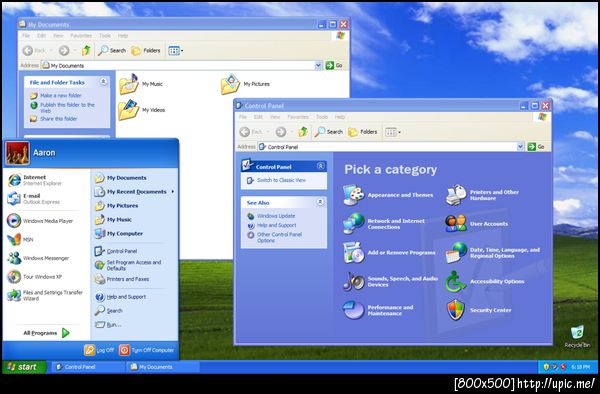Open Sounds, Speech, and Audio Devices icon

353,282
